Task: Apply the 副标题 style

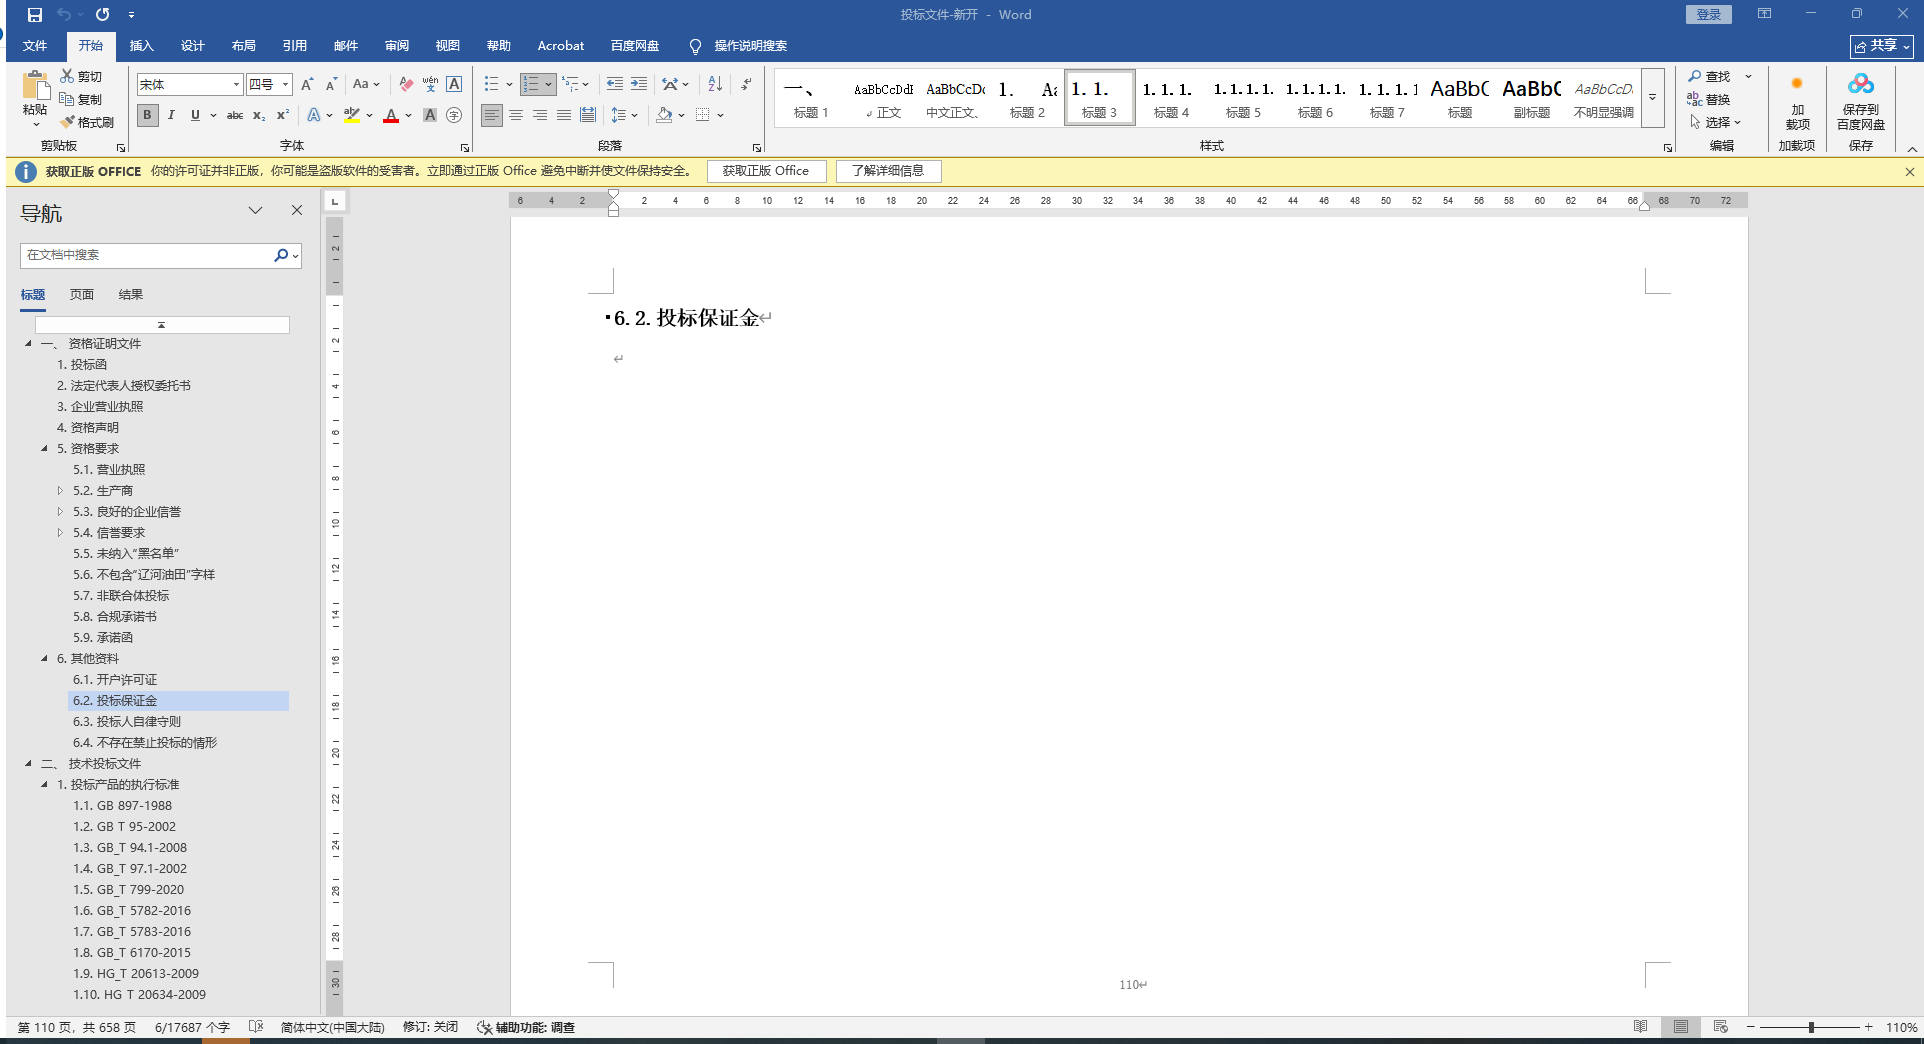Action: pos(1531,98)
